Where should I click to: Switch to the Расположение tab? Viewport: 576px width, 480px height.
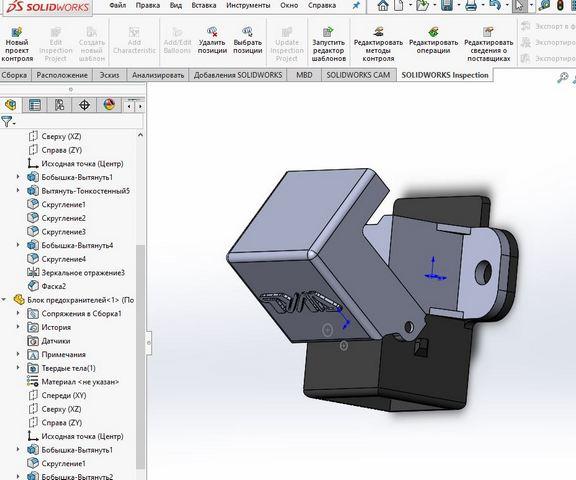(x=62, y=75)
